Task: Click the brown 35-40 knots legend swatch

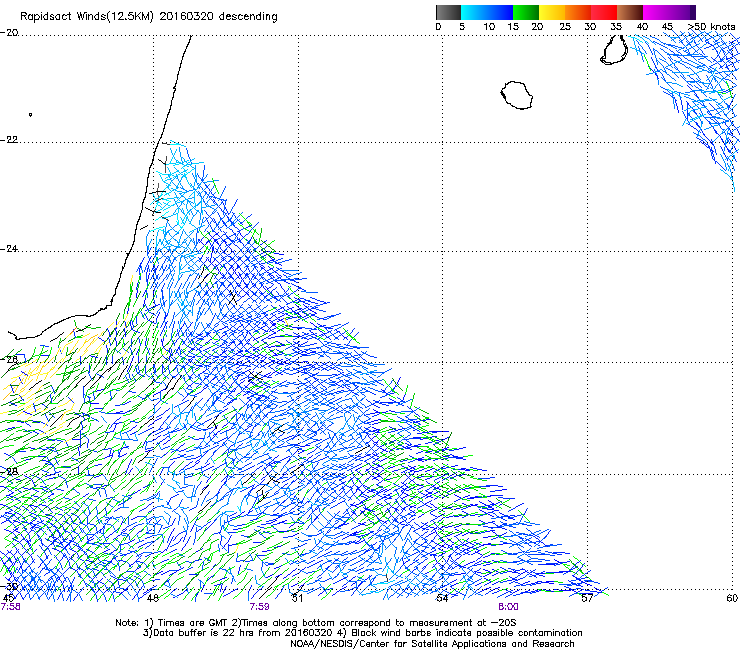Action: tap(630, 12)
